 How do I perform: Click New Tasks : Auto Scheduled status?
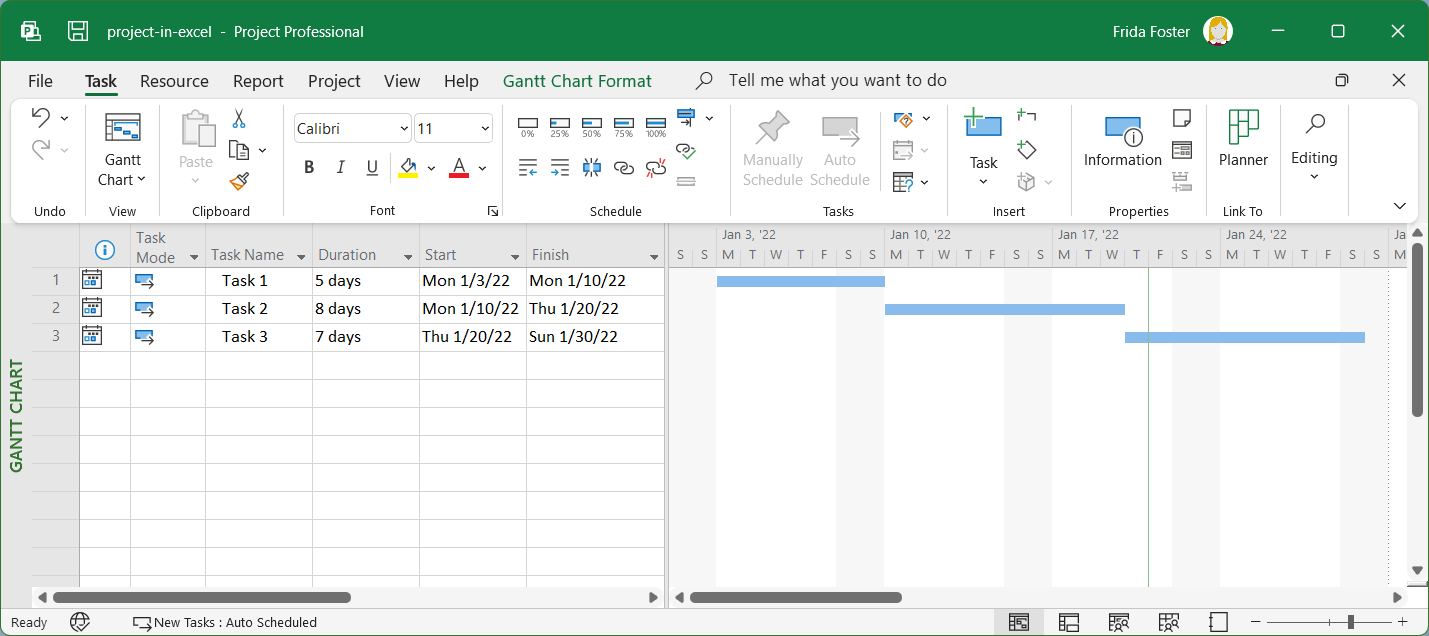(x=225, y=622)
